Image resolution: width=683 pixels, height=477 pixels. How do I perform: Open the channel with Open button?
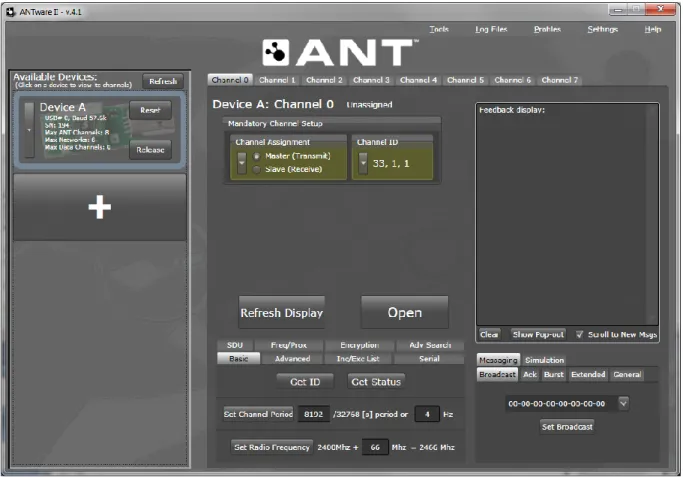(x=405, y=313)
